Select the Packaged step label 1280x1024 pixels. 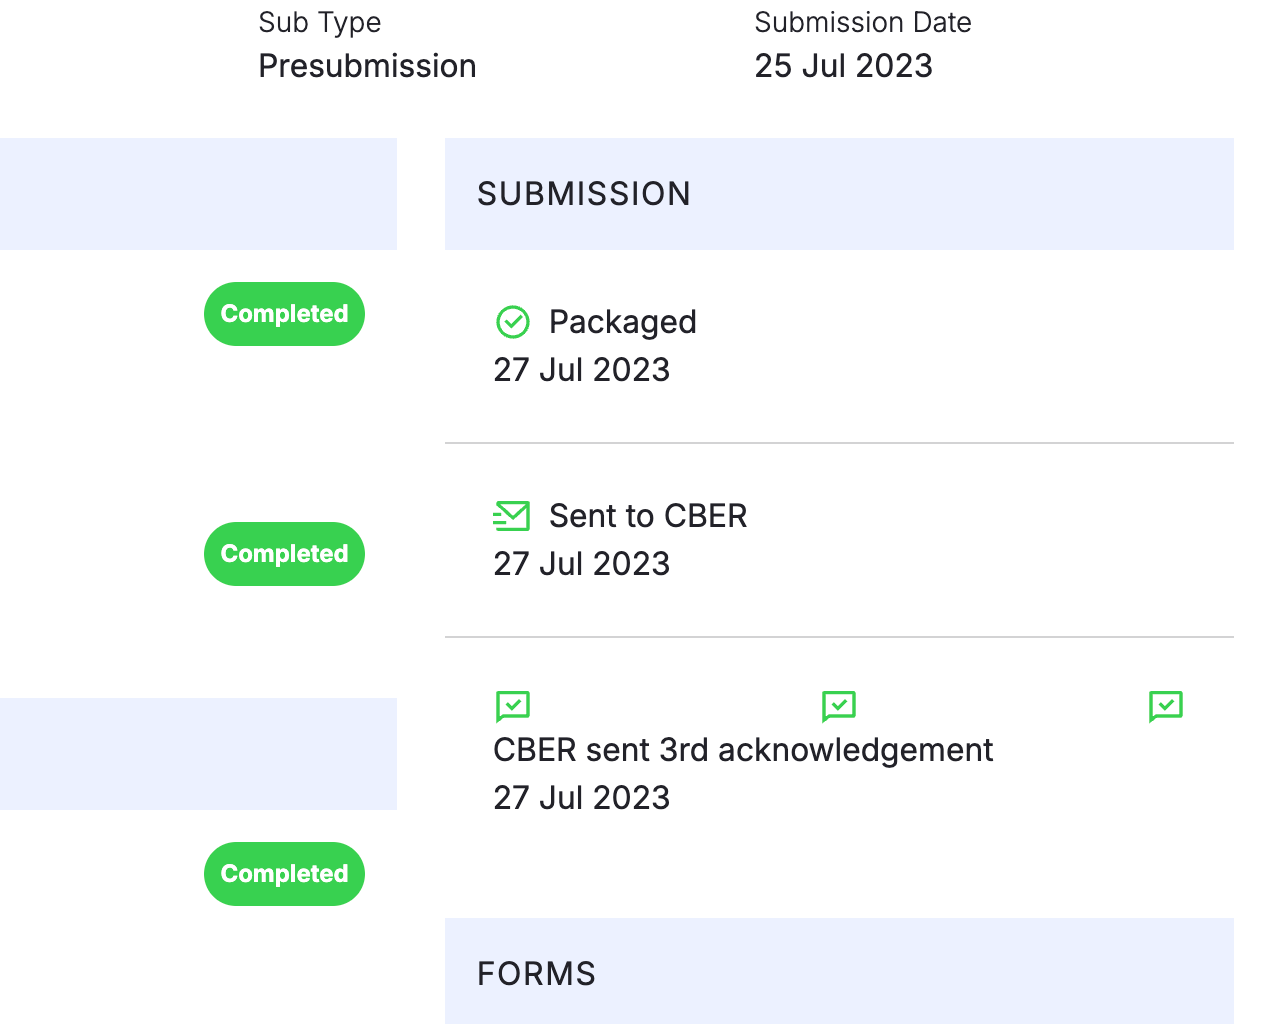click(x=622, y=322)
